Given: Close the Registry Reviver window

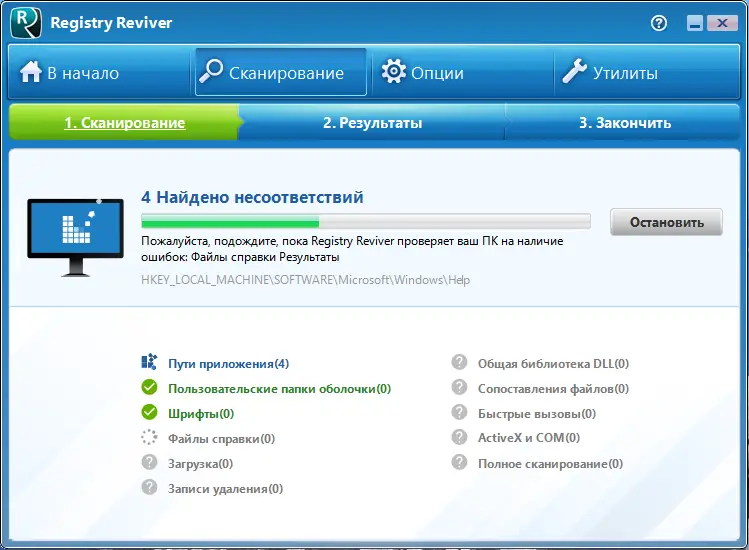Looking at the screenshot, I should point(722,22).
